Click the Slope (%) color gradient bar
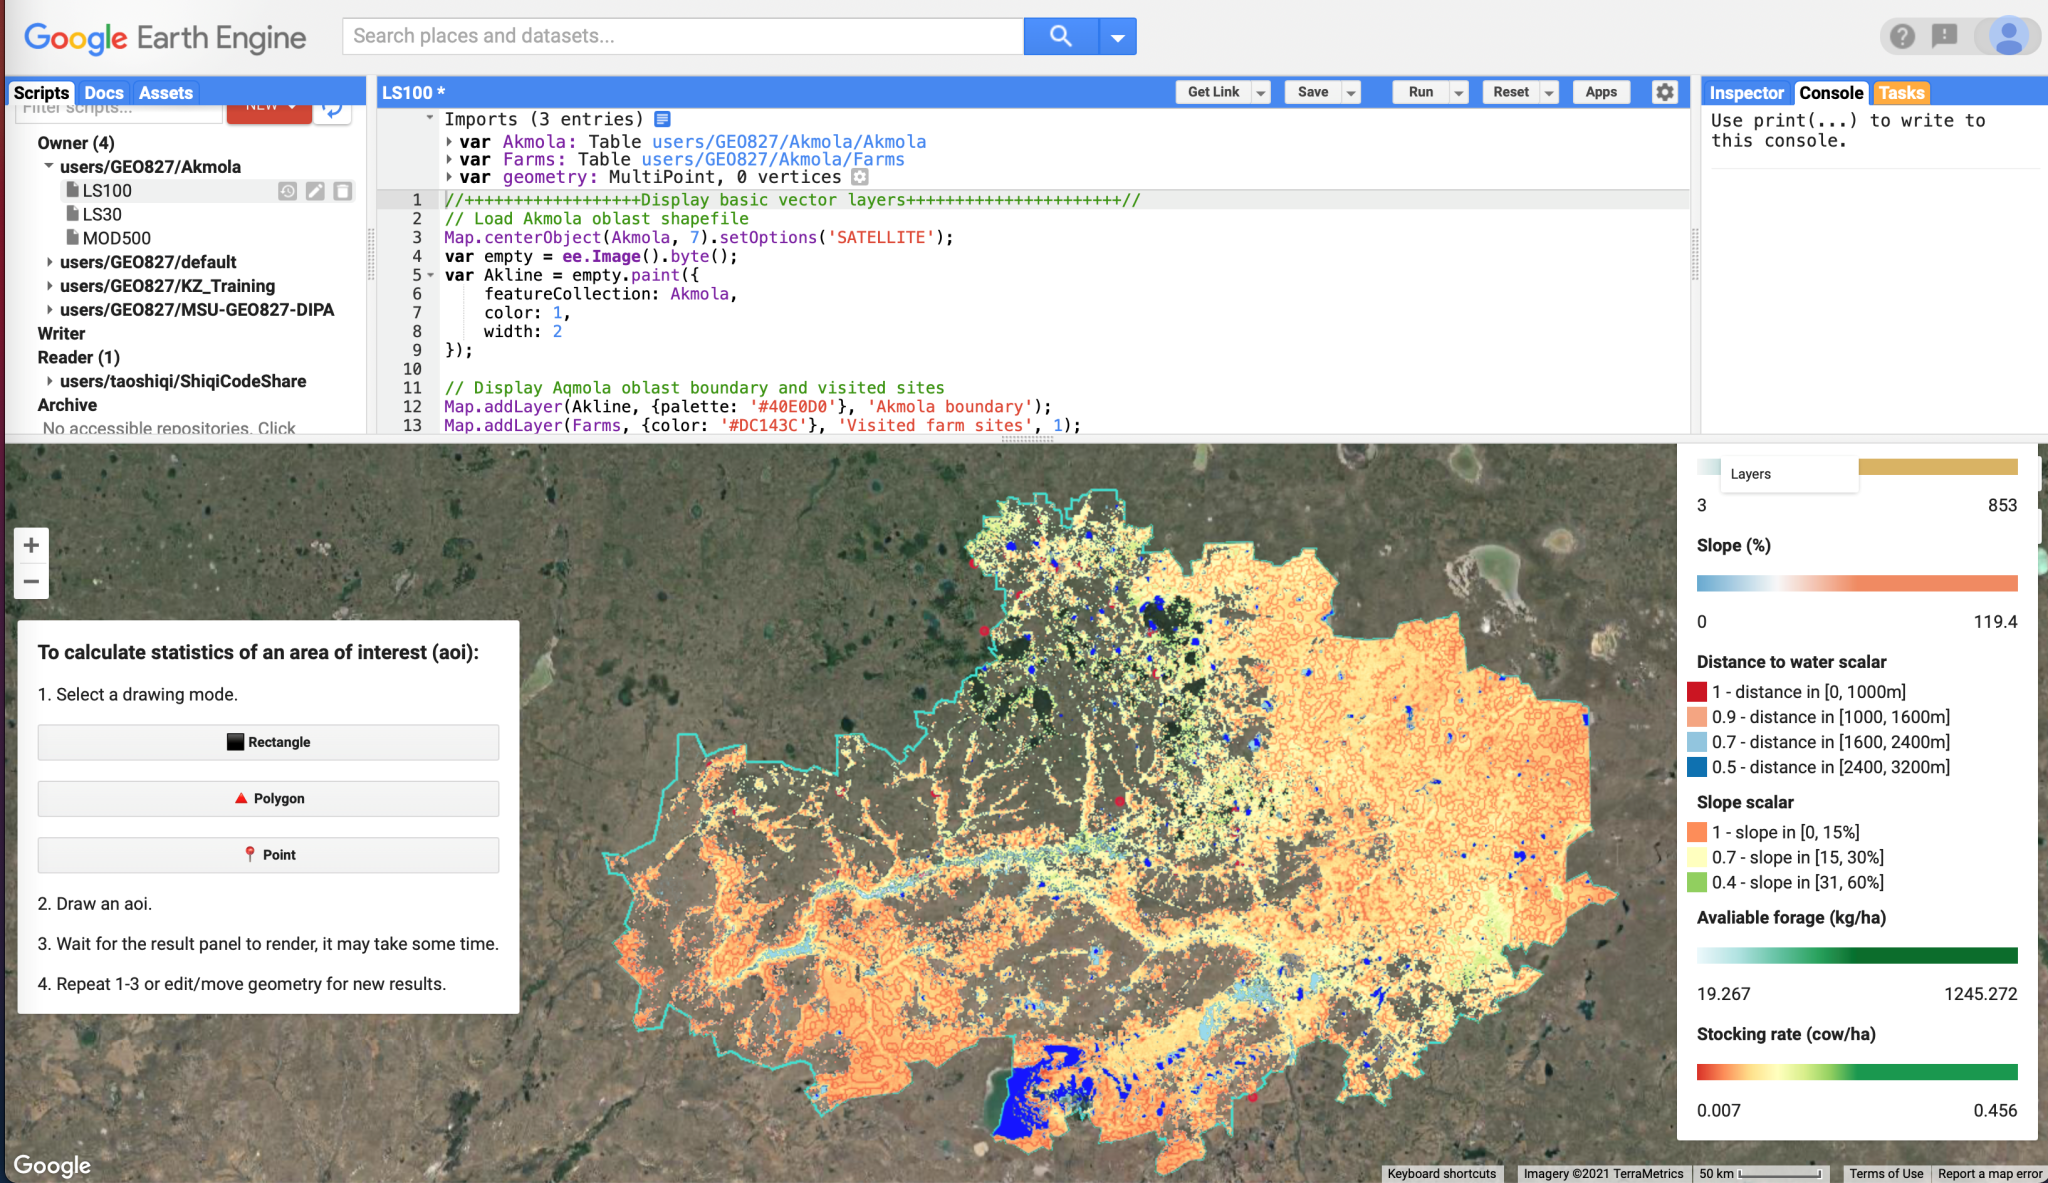This screenshot has width=2048, height=1183. (1857, 583)
